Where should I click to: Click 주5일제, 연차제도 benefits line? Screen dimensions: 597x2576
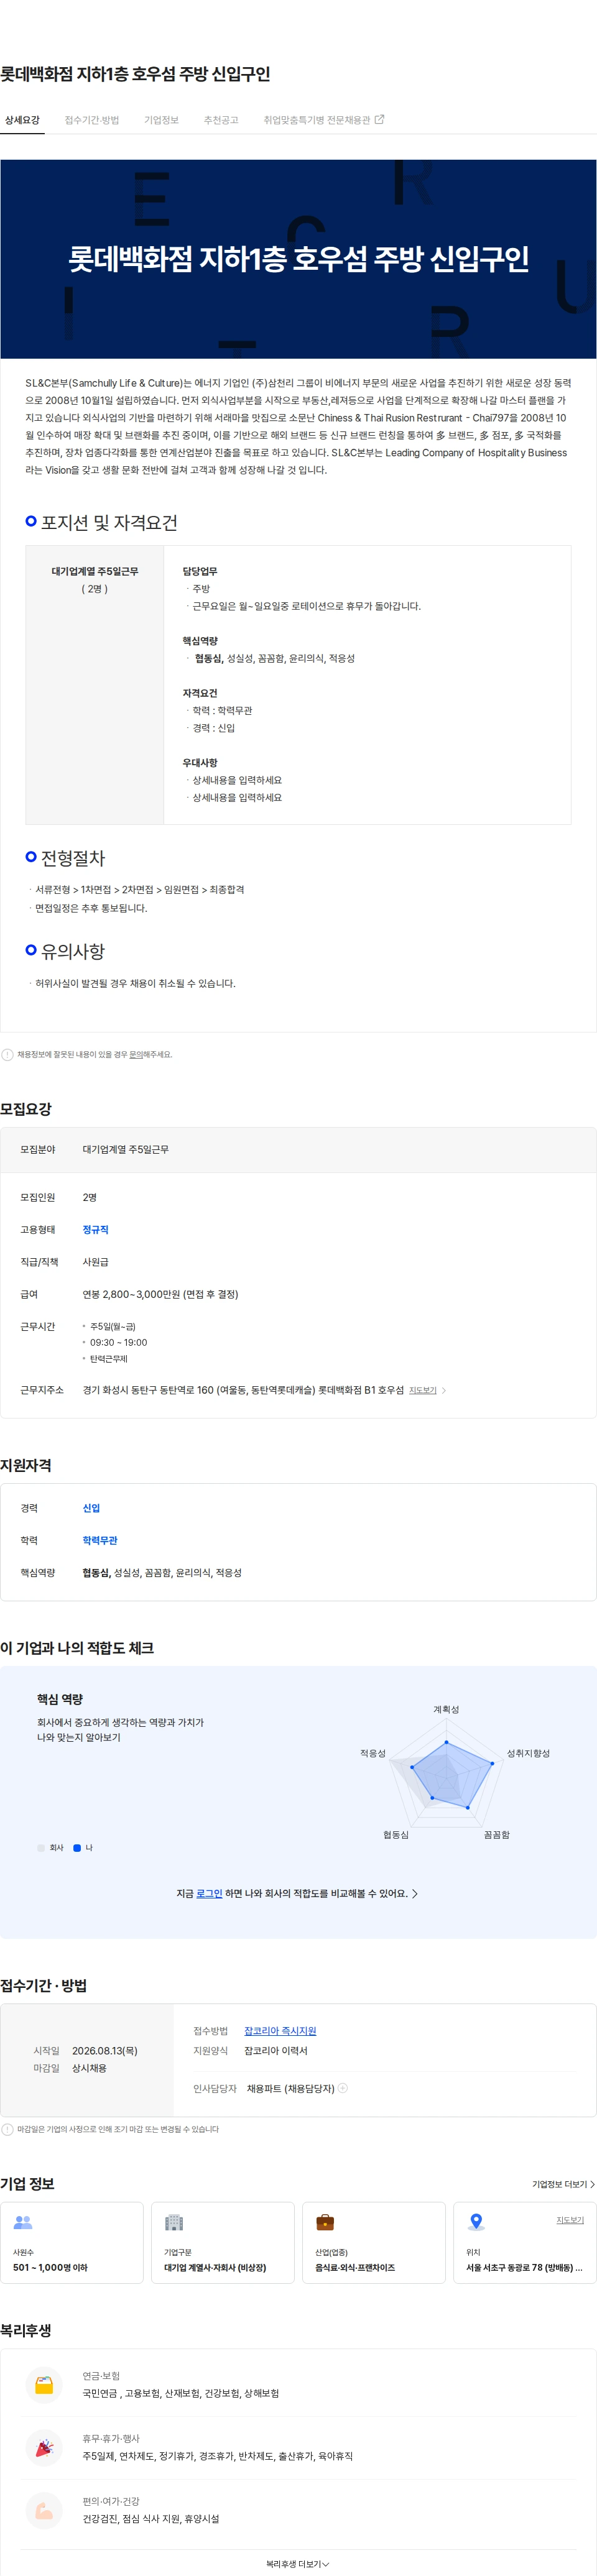pos(218,2456)
